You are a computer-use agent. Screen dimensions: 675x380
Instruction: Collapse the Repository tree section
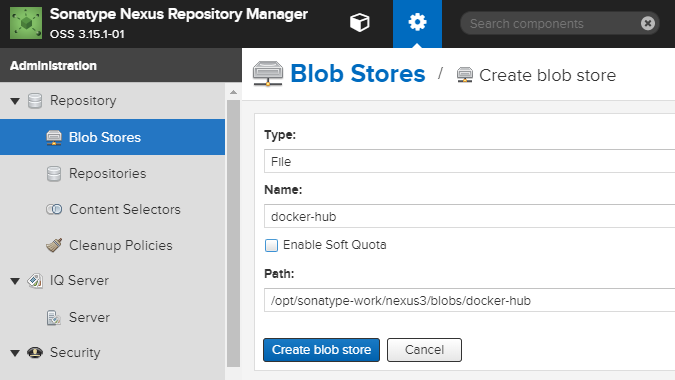point(15,101)
